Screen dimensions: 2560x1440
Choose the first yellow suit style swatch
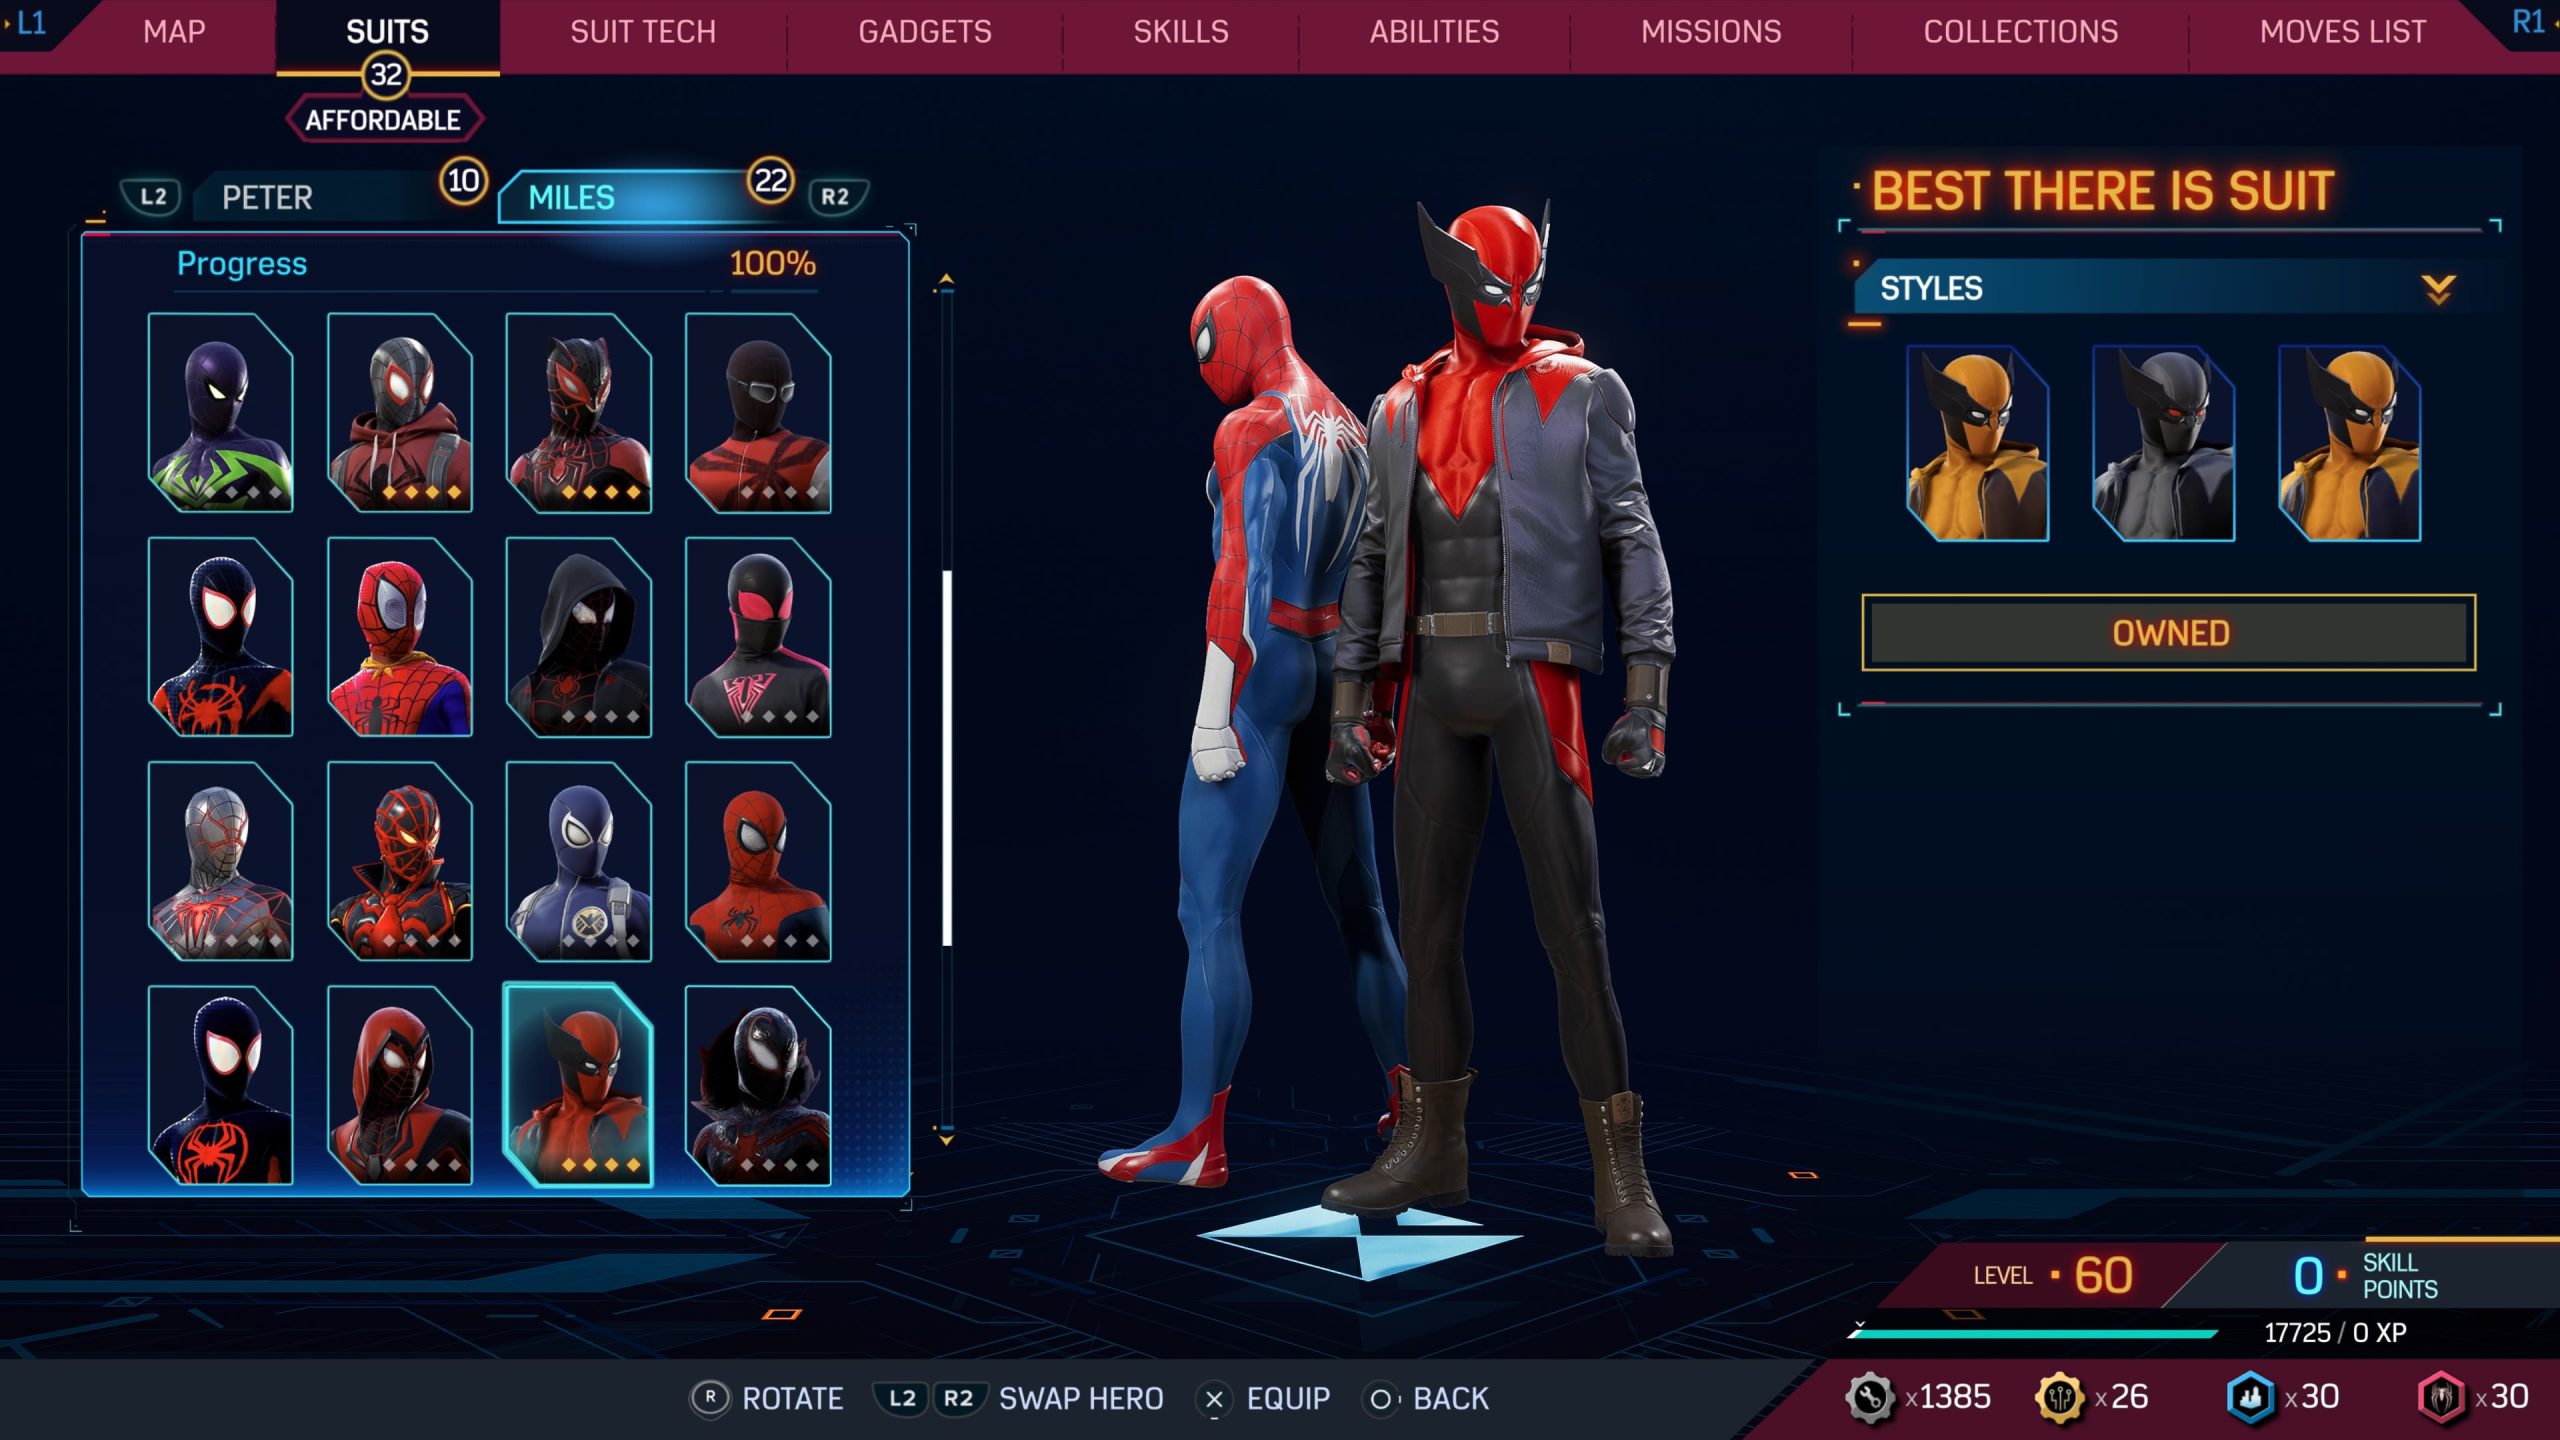1977,443
